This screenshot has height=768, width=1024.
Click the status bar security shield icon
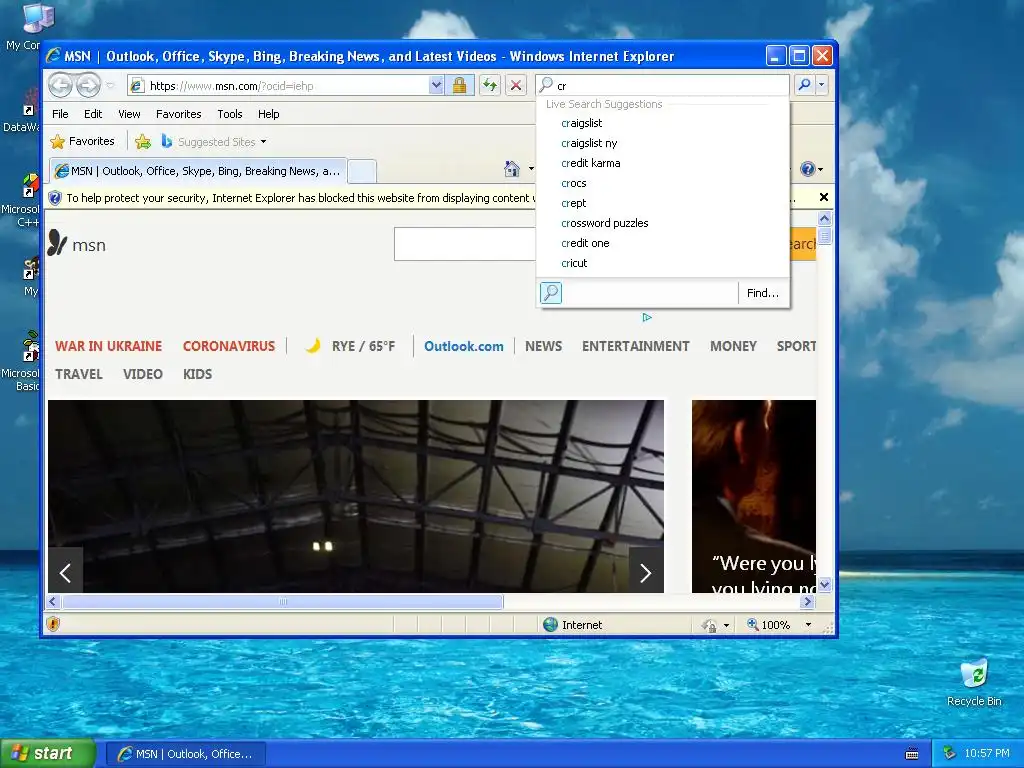[54, 624]
